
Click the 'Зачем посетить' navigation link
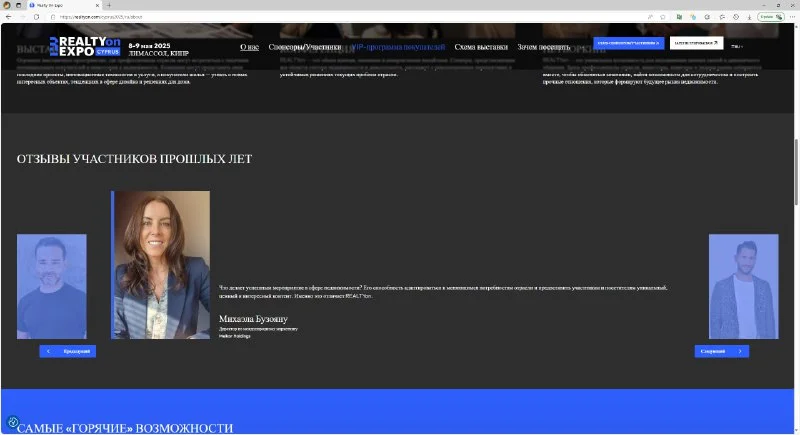click(x=544, y=47)
